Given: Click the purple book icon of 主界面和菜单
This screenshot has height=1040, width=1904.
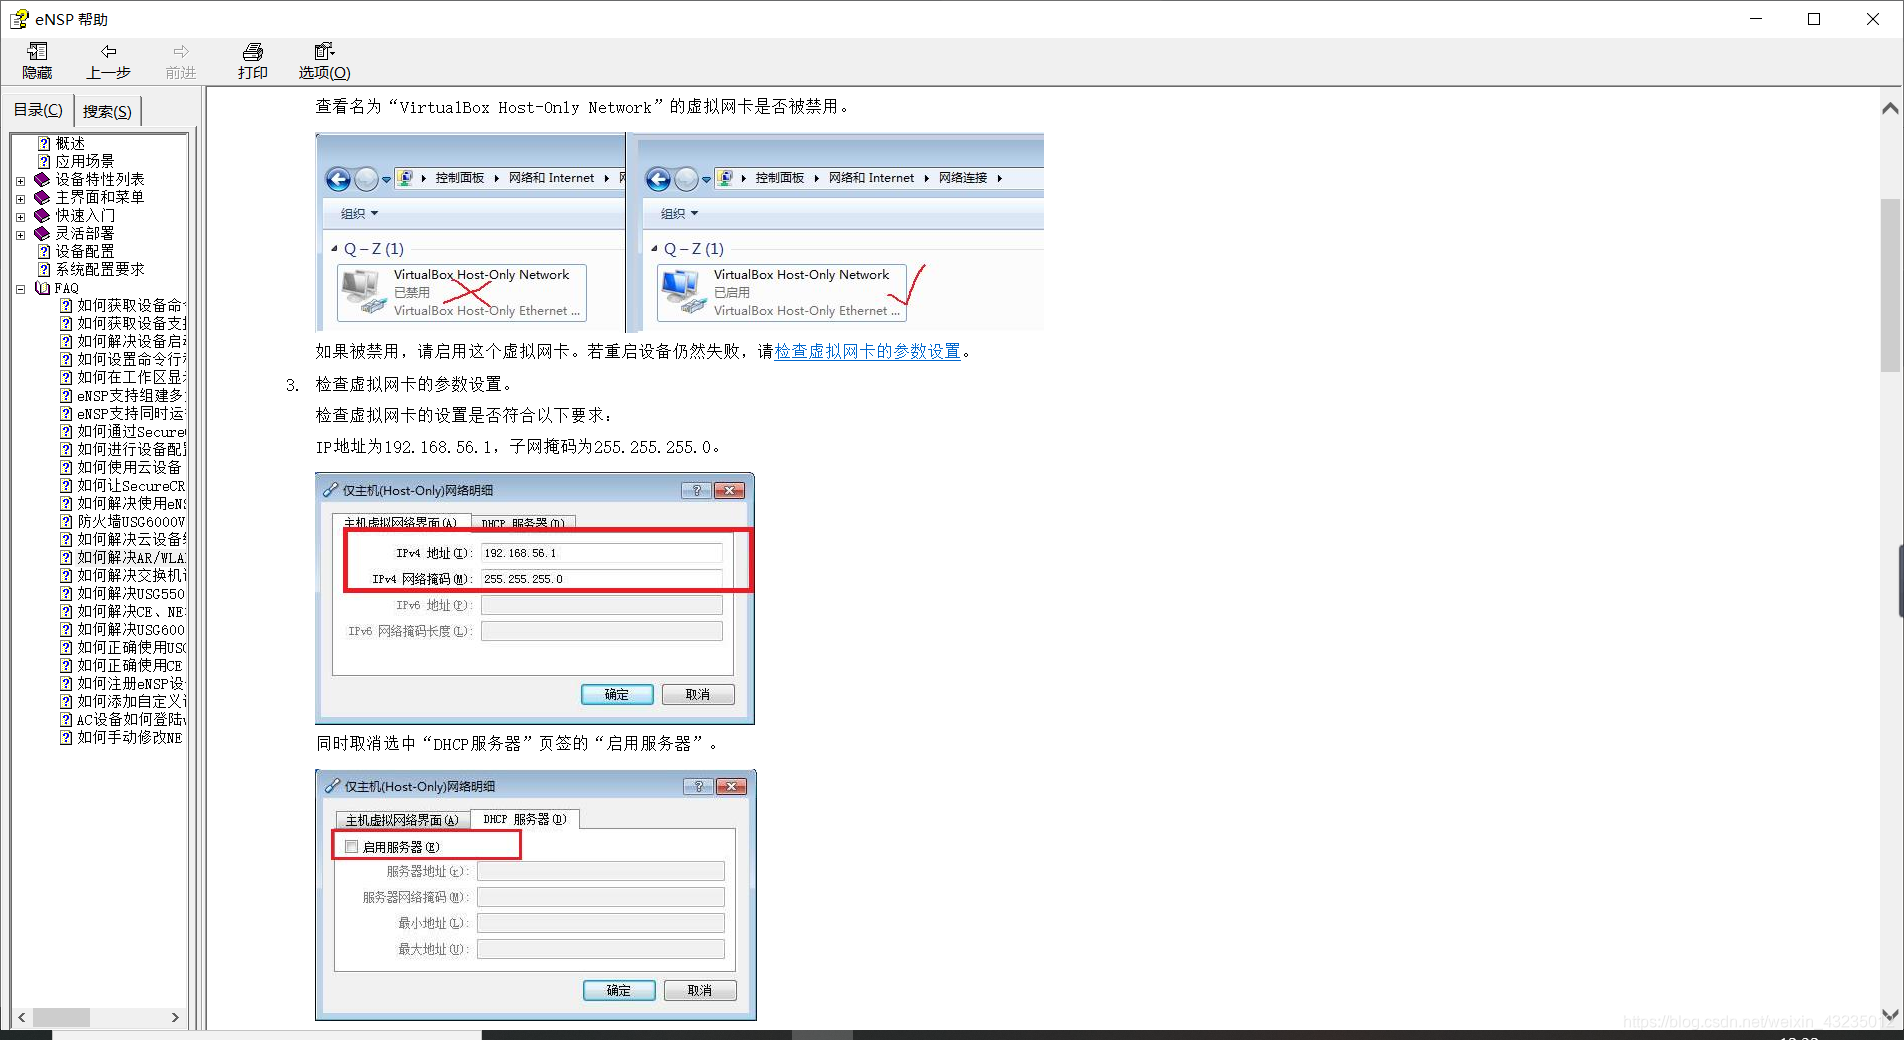Looking at the screenshot, I should click(x=42, y=197).
